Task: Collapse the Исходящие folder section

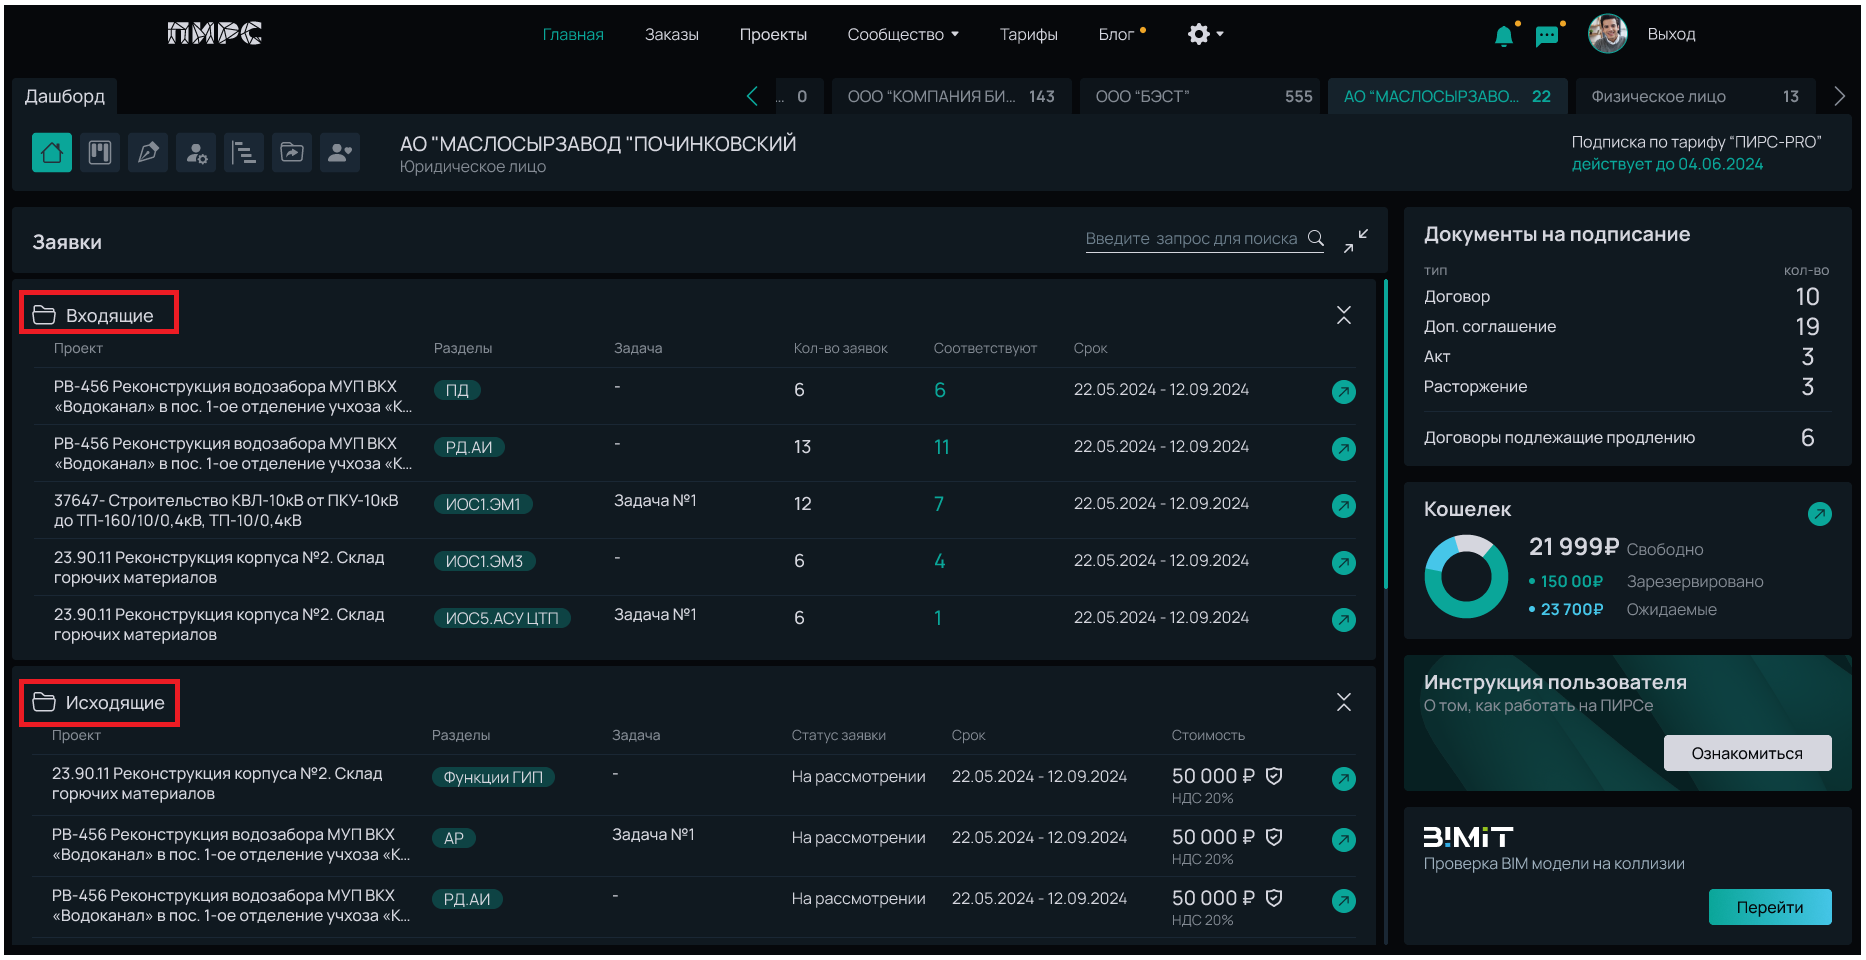Action: click(x=1343, y=703)
